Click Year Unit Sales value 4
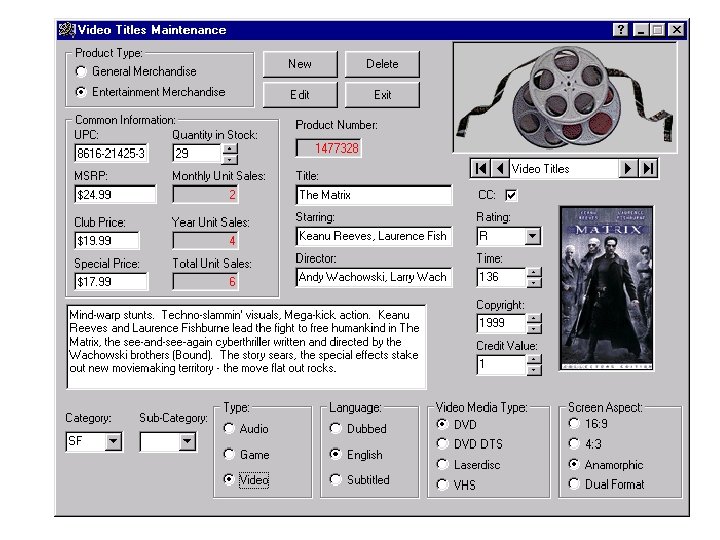 pos(206,241)
